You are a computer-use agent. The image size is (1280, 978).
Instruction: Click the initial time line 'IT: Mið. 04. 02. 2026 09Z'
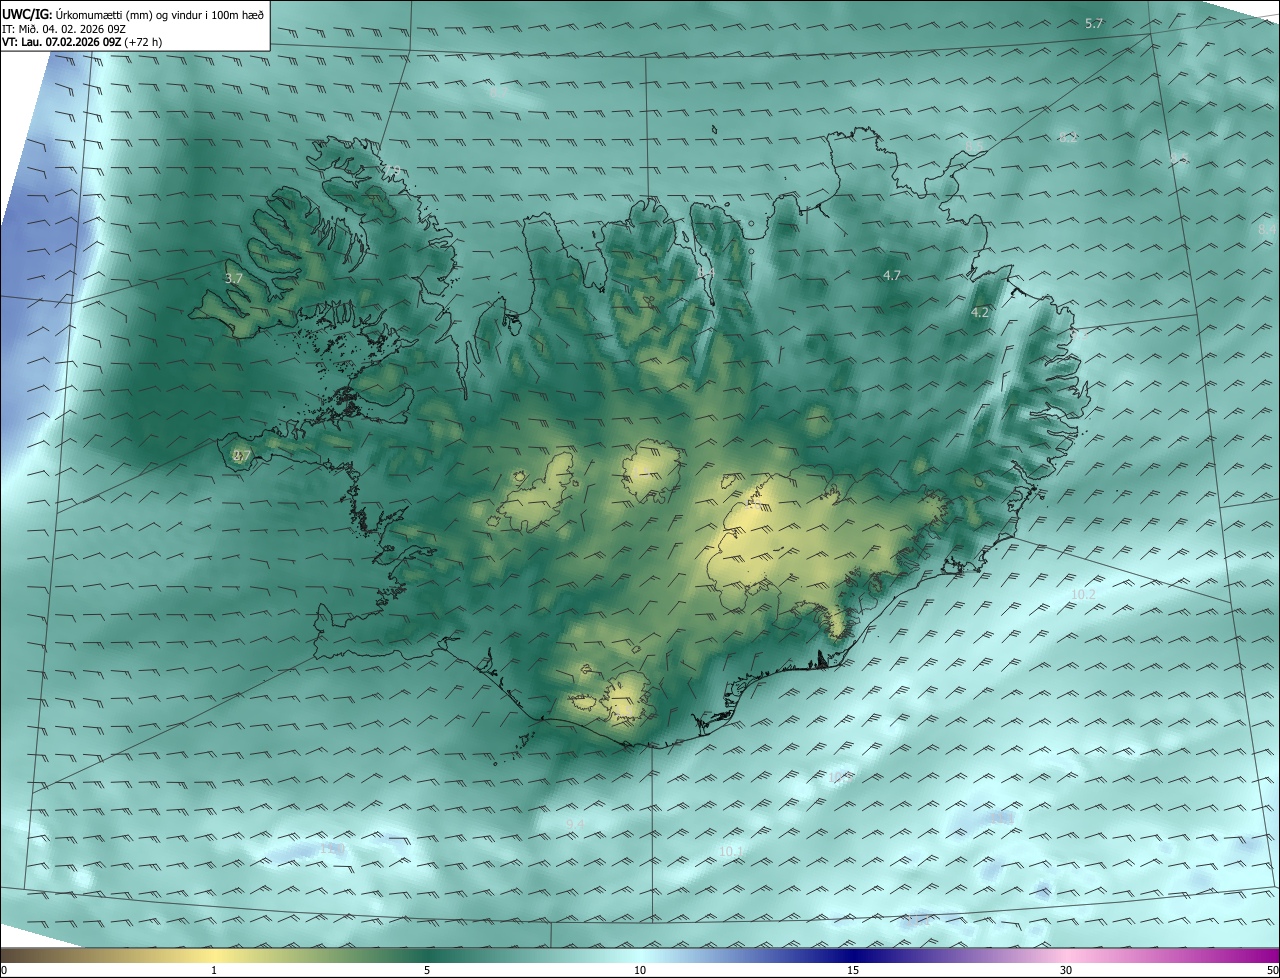coord(66,29)
